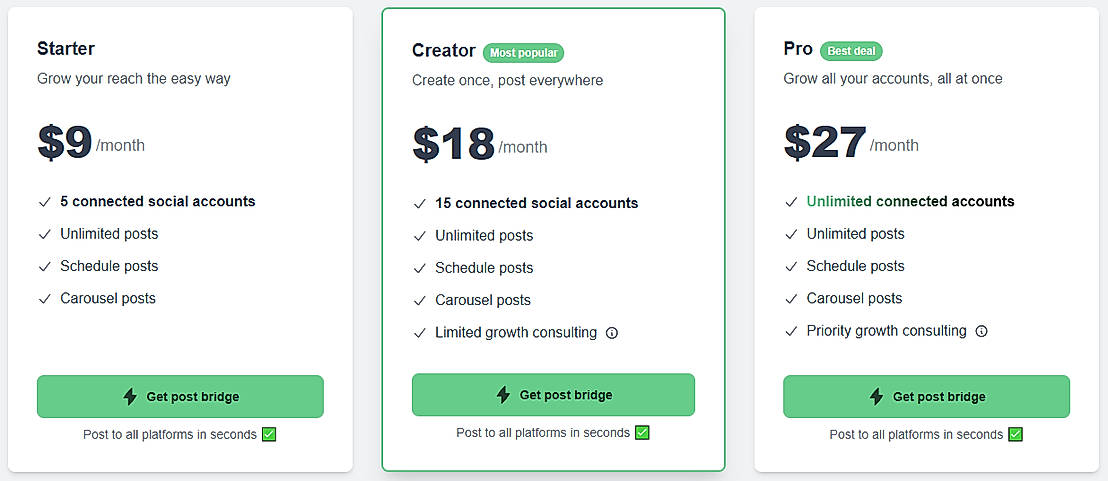The width and height of the screenshot is (1108, 481).
Task: Click the info icon beside Limited growth consulting
Action: (x=612, y=333)
